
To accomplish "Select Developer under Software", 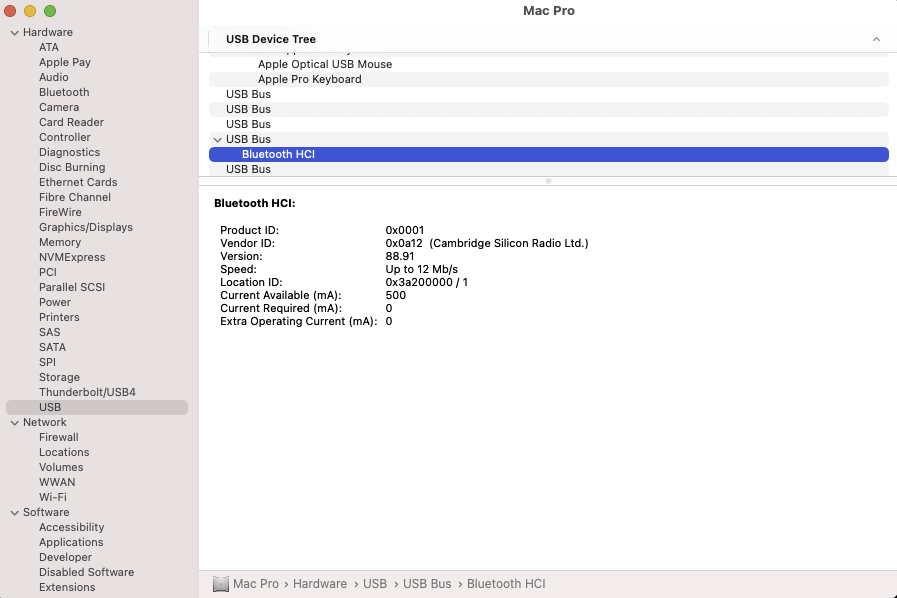I will click(x=65, y=557).
